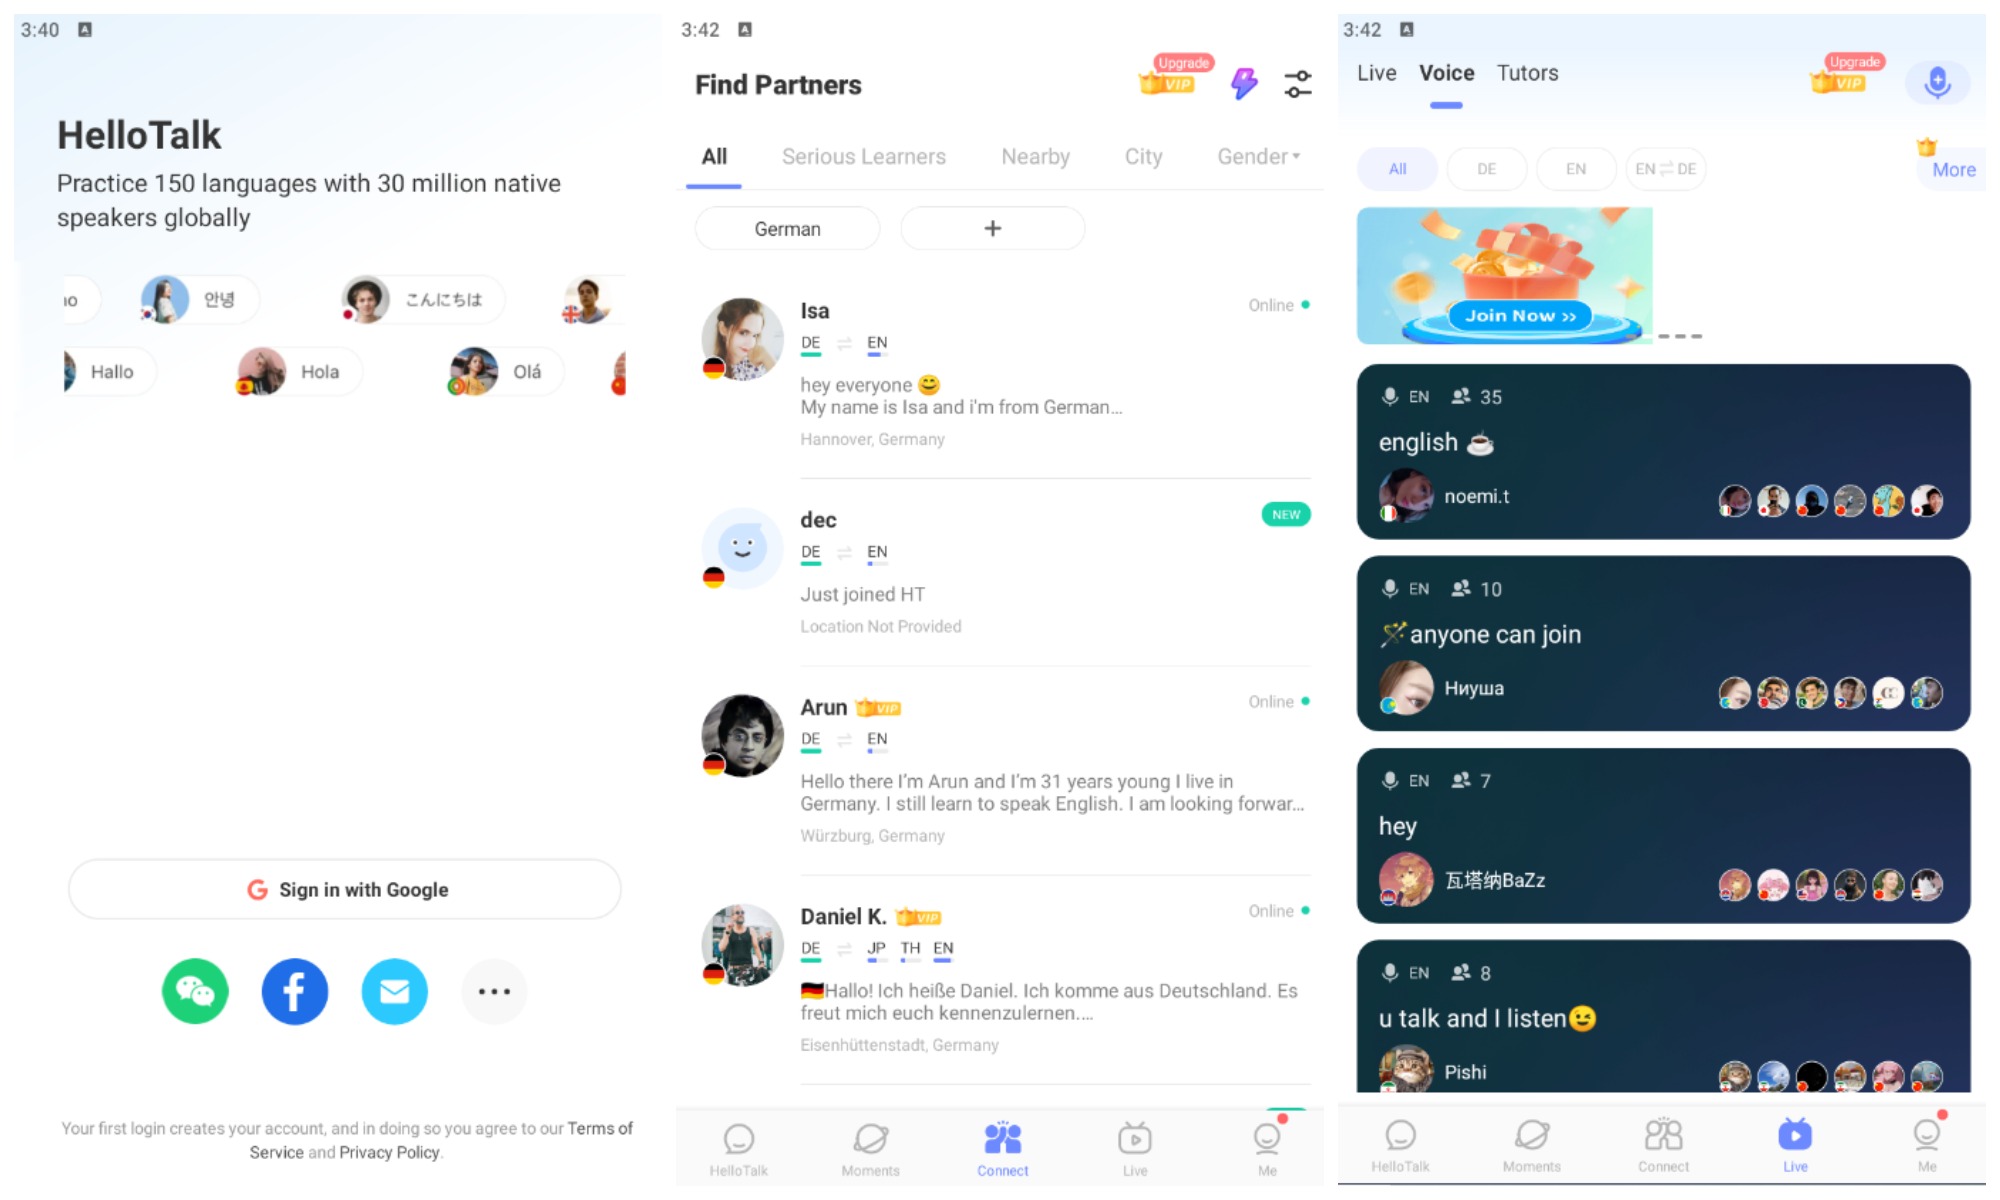Tap Arun's partner profile card
The image size is (2000, 1200).
(x=1000, y=771)
